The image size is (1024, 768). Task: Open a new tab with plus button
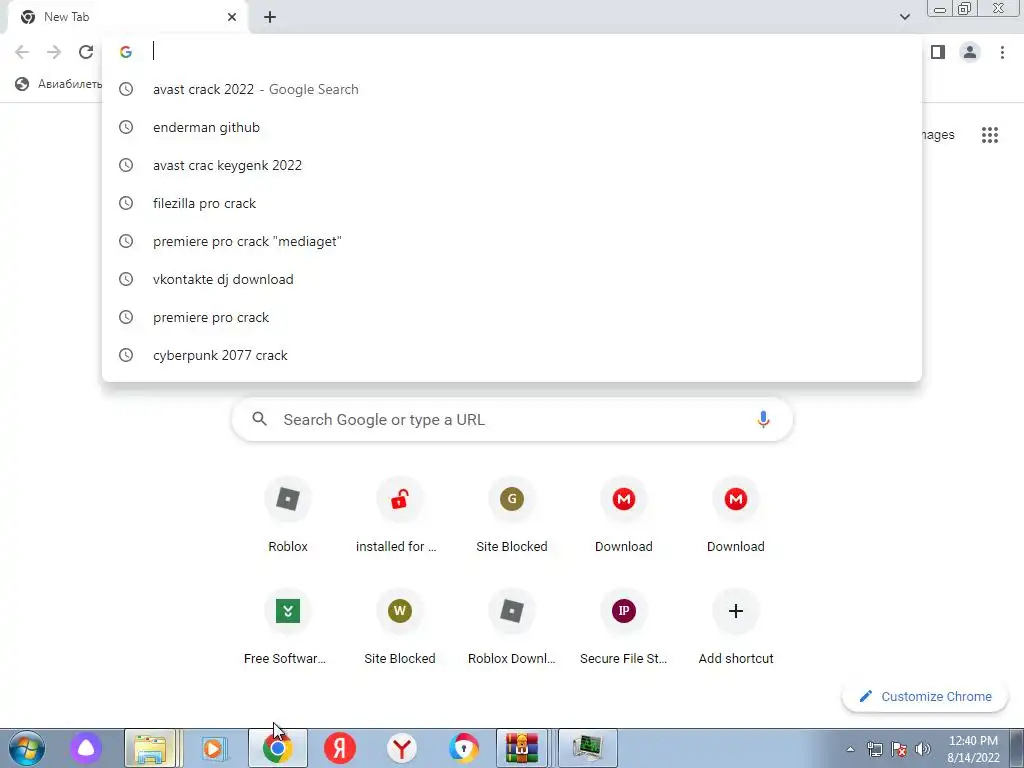270,17
